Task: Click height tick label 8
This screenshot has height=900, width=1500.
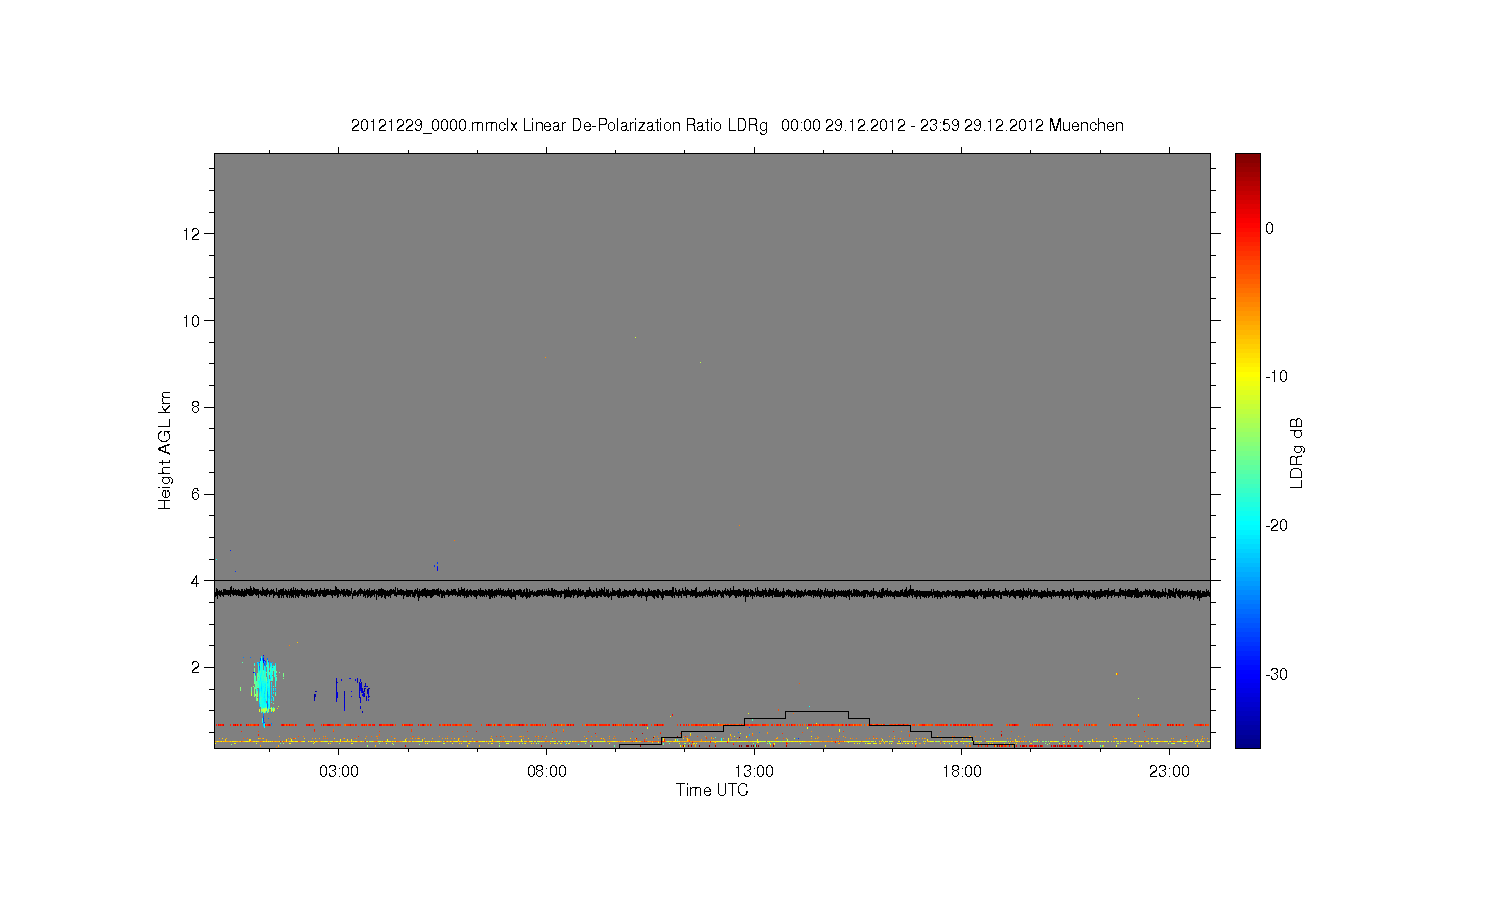Action: (196, 407)
